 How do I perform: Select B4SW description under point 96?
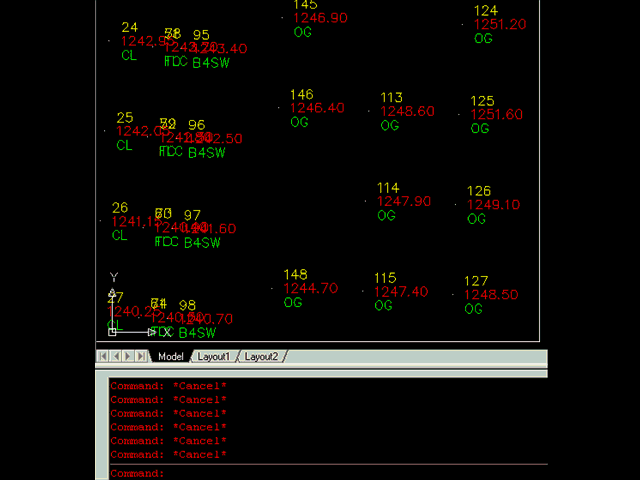[207, 153]
